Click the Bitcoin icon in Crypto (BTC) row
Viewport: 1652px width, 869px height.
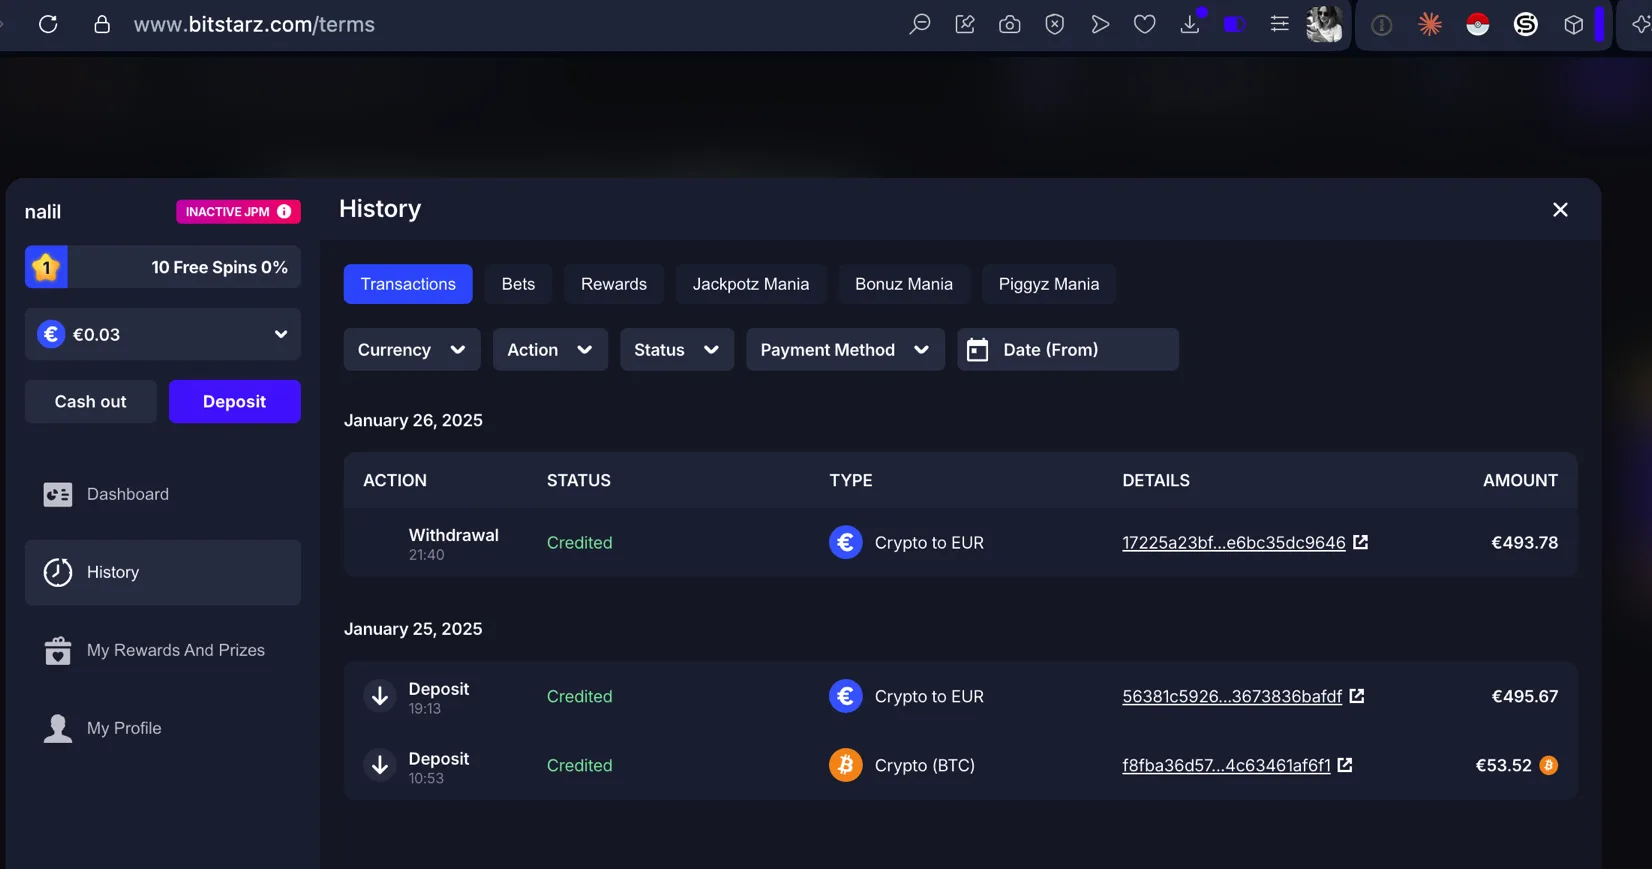pos(846,765)
